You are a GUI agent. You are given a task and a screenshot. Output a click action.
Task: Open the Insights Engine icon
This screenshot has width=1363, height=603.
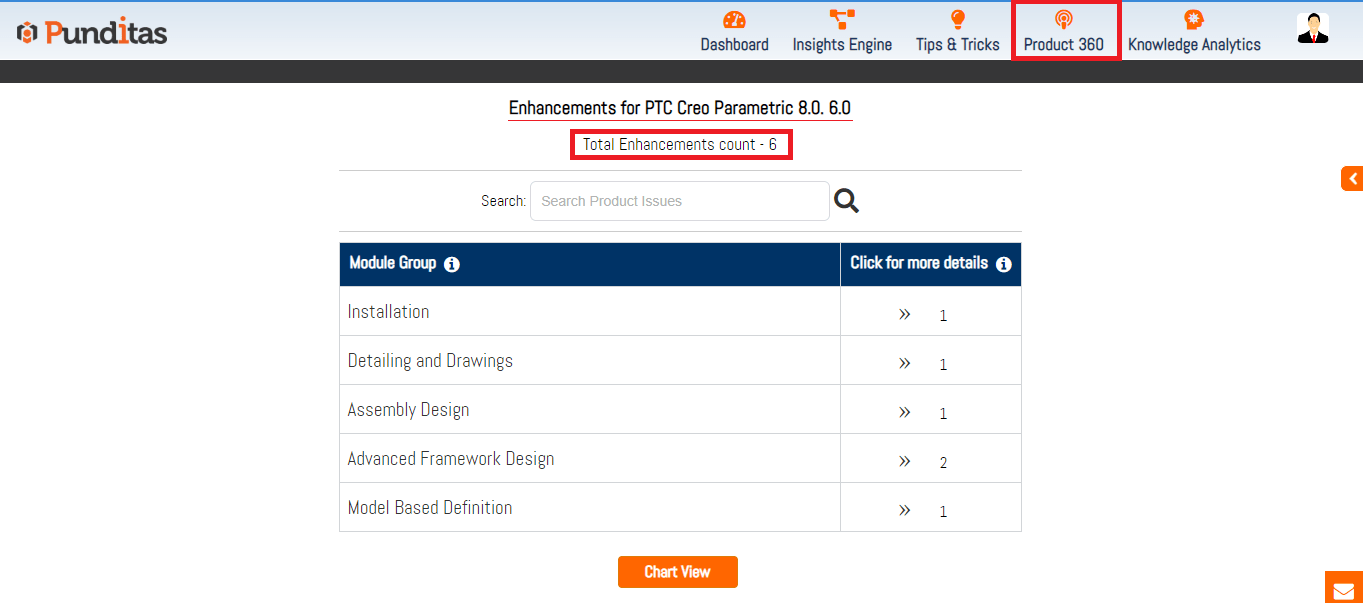[842, 20]
